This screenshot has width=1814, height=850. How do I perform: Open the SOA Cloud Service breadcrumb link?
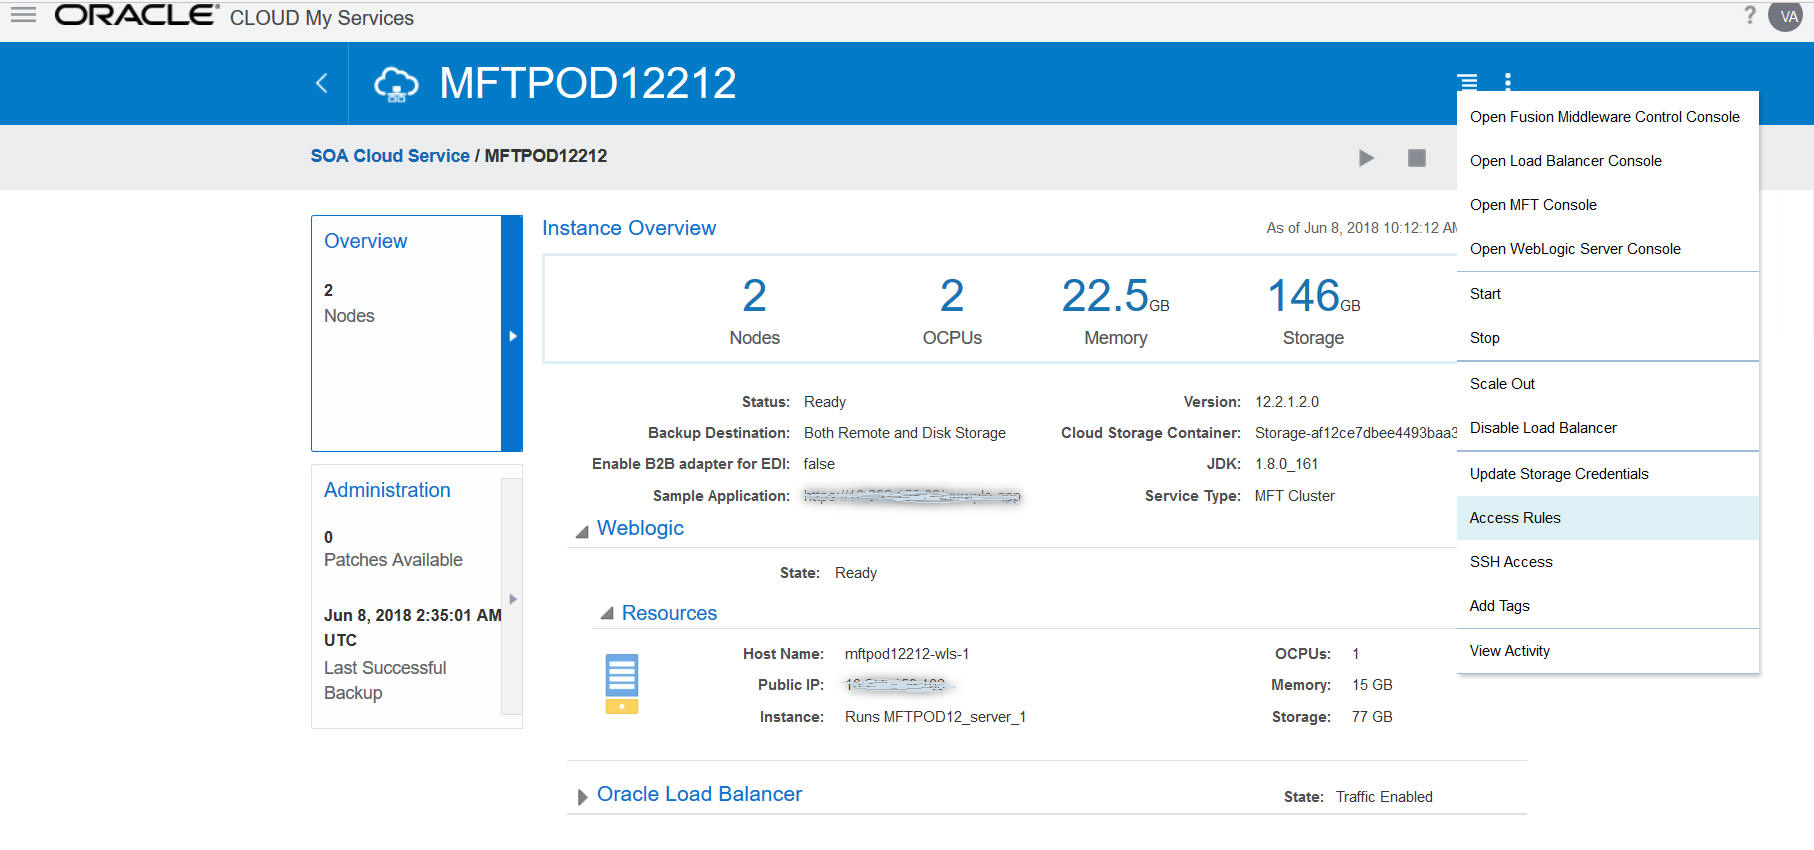click(390, 156)
